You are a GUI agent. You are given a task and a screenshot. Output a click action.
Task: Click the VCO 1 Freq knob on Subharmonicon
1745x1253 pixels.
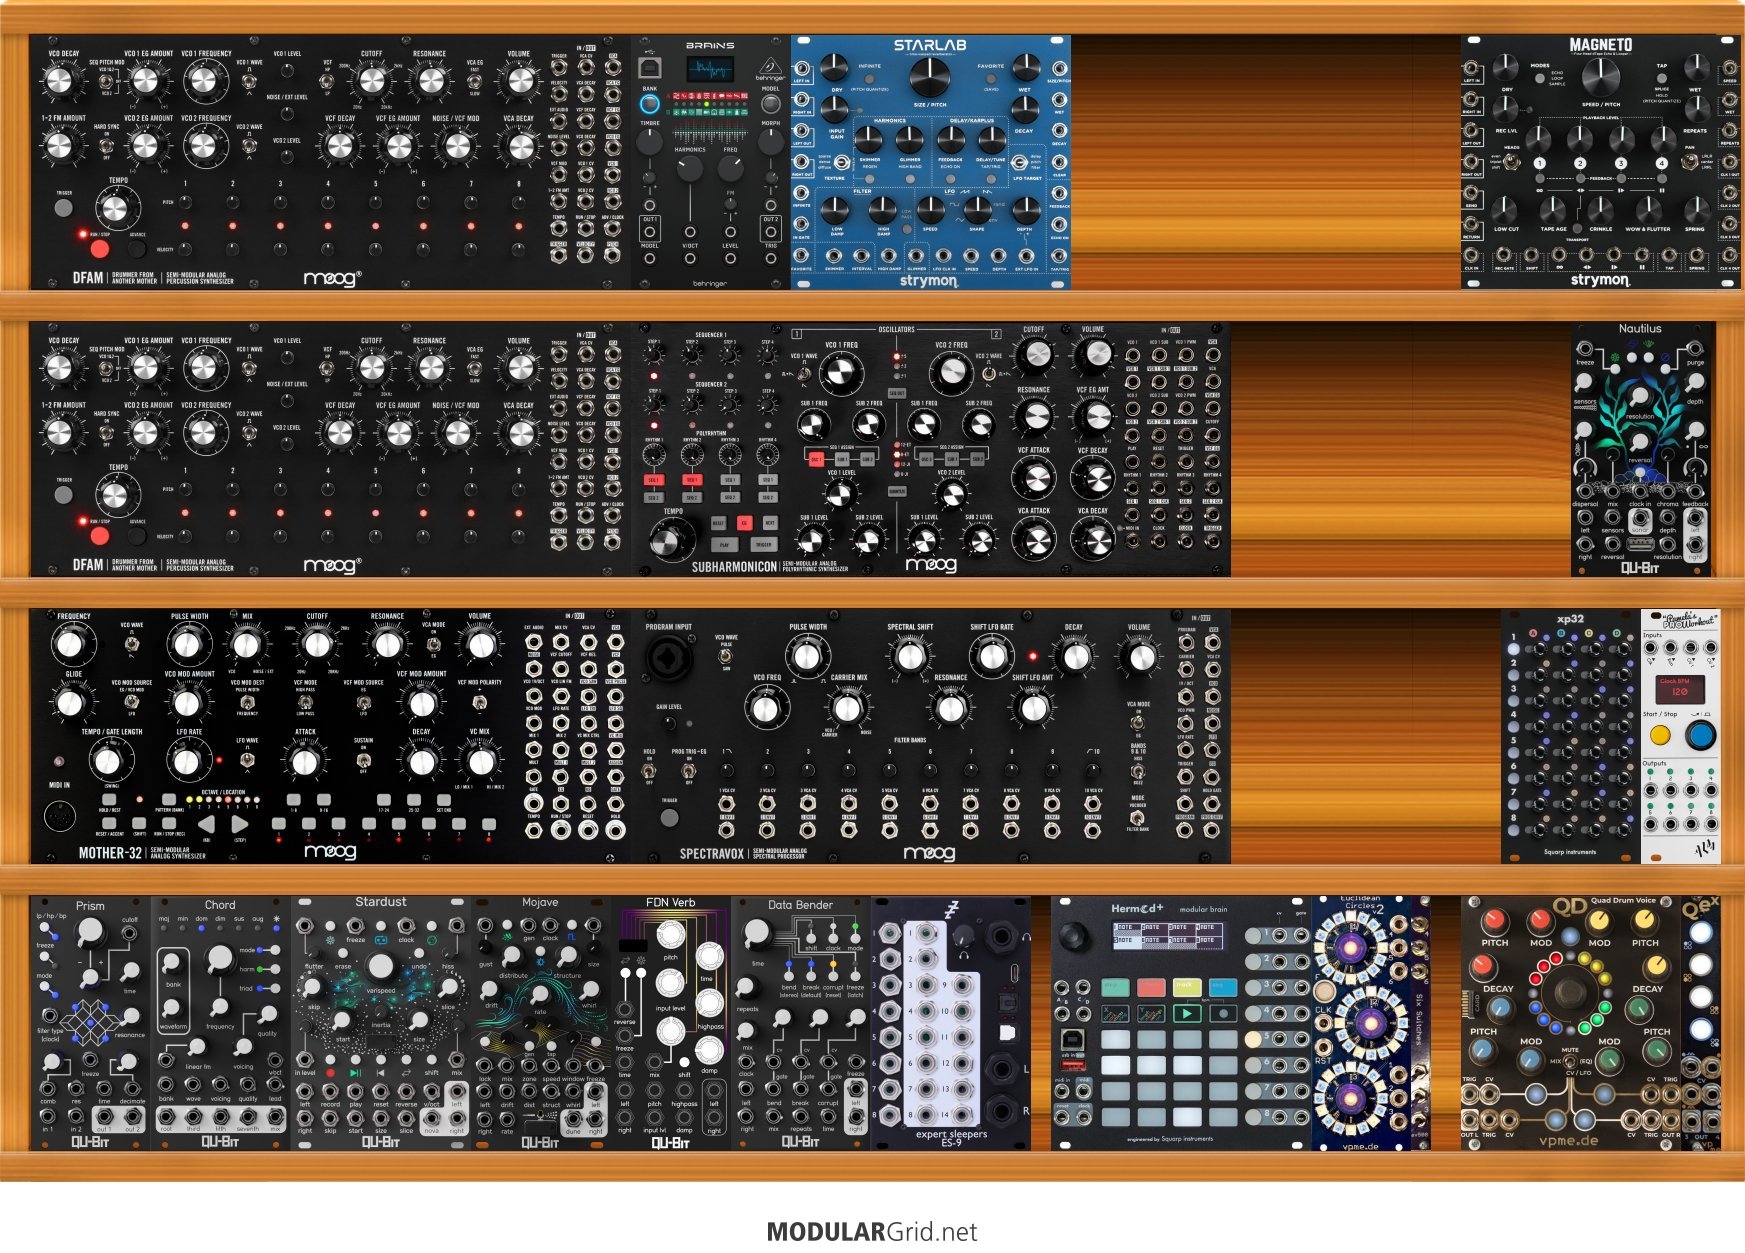(841, 373)
